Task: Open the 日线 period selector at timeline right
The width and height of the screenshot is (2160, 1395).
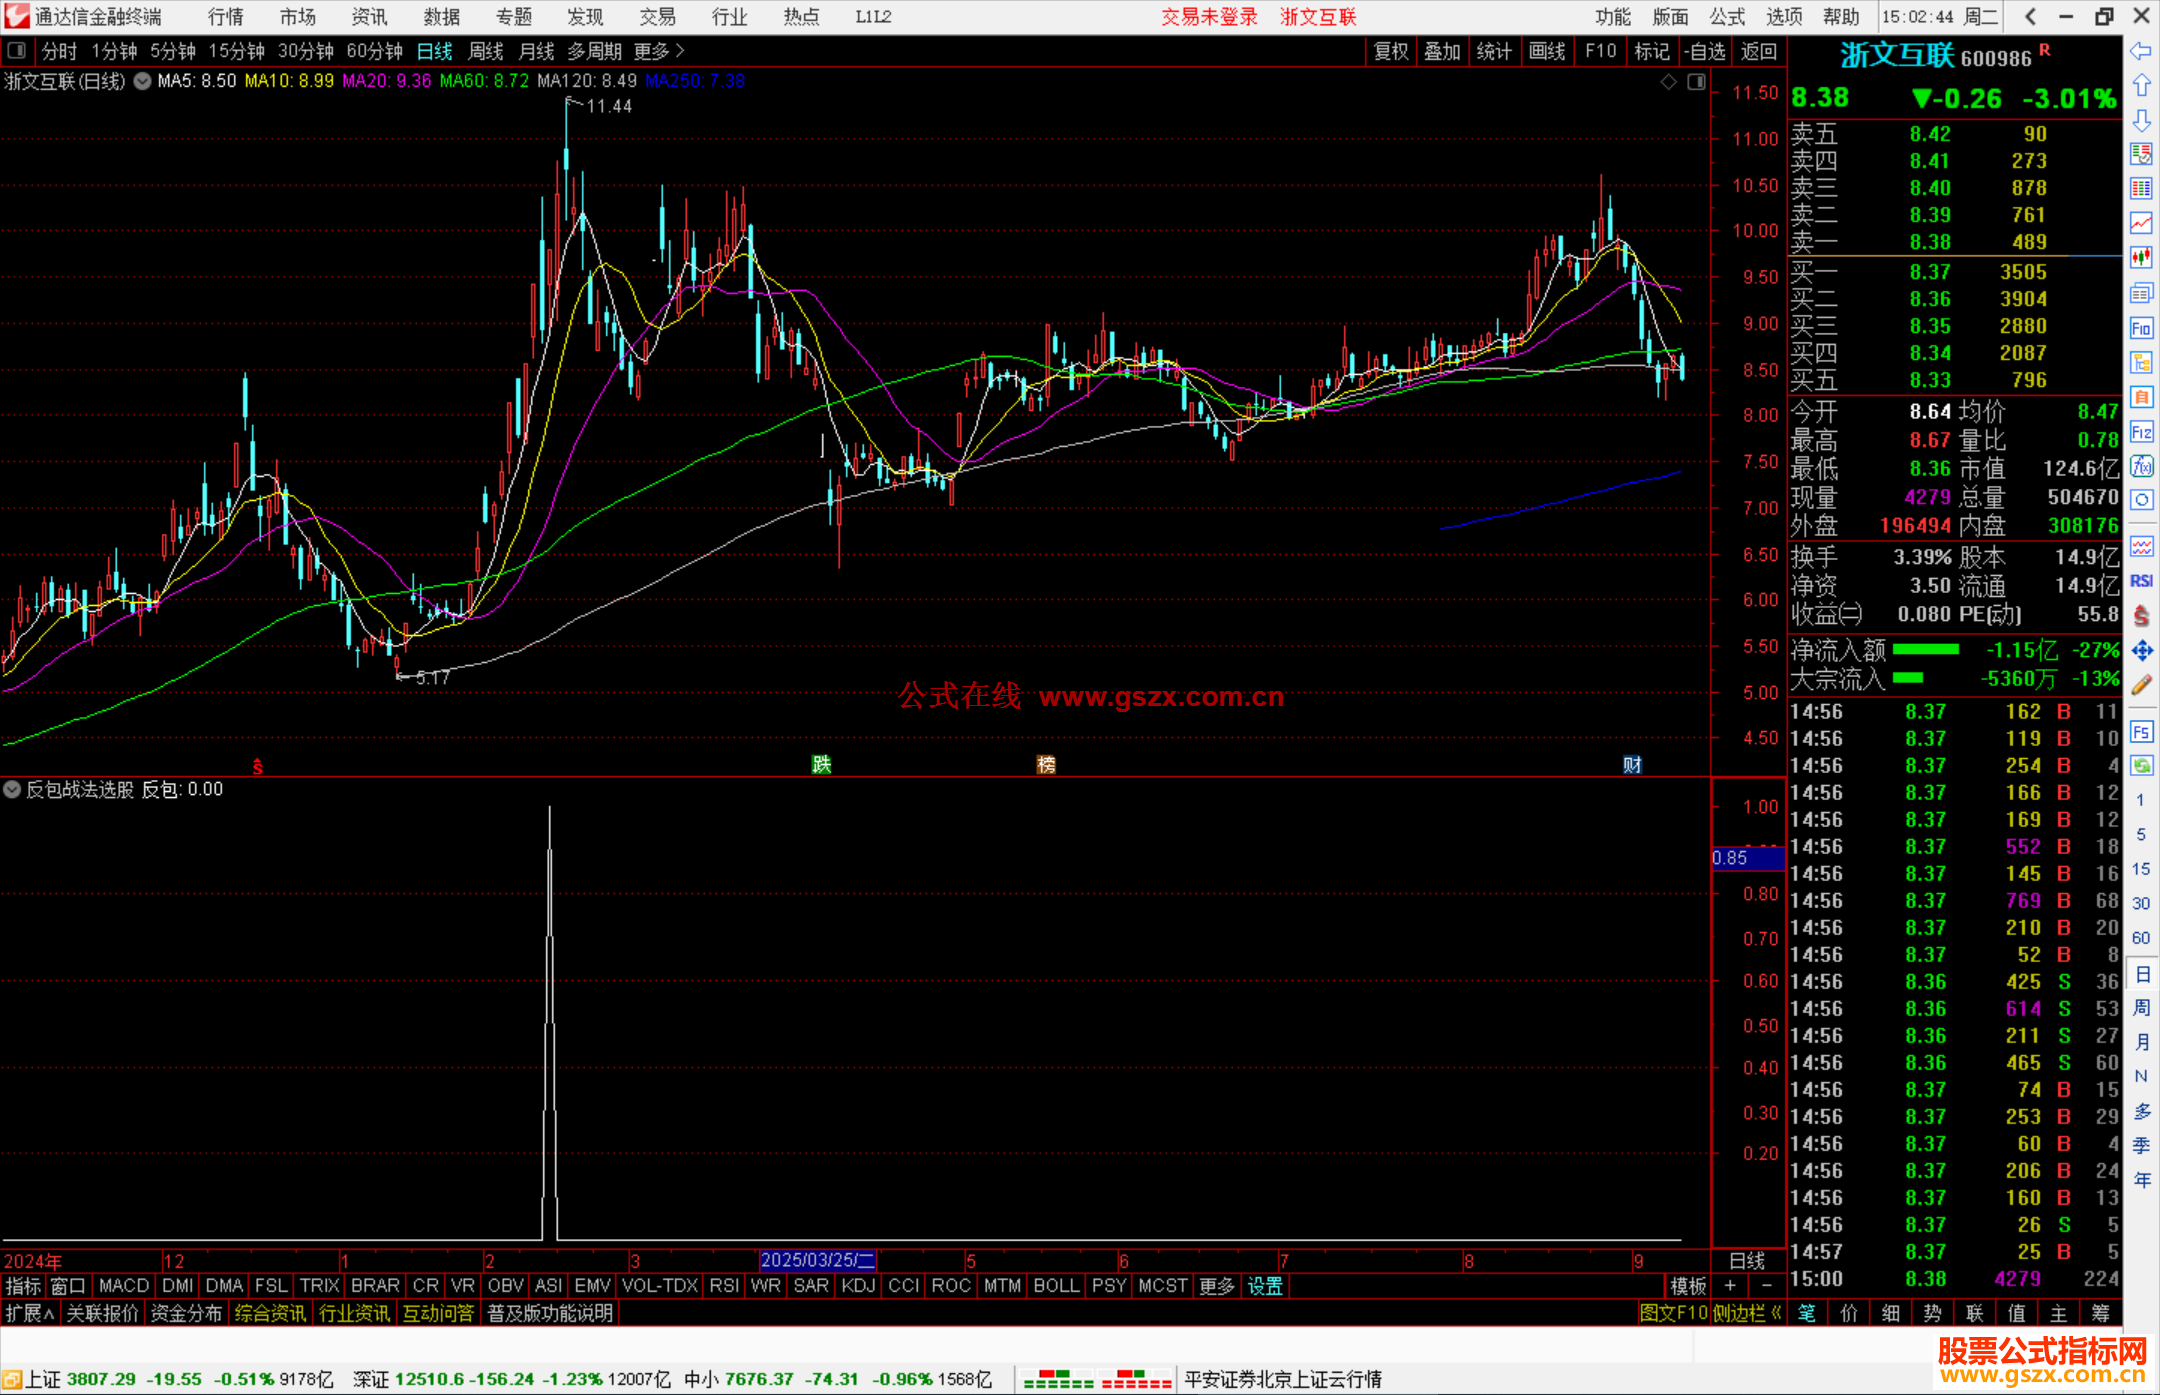Action: point(1747,1260)
